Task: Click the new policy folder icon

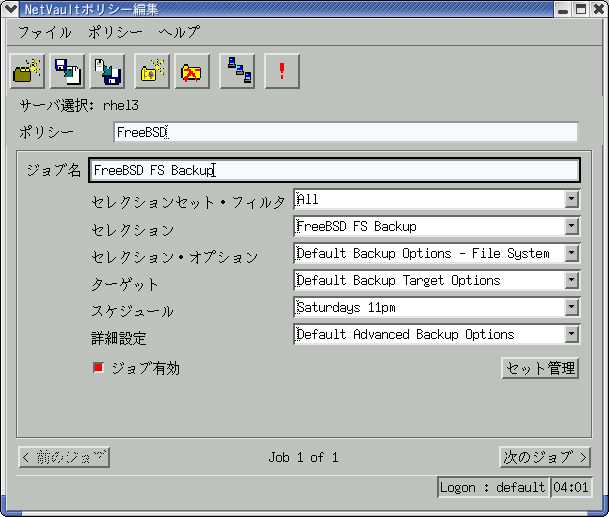Action: point(27,71)
